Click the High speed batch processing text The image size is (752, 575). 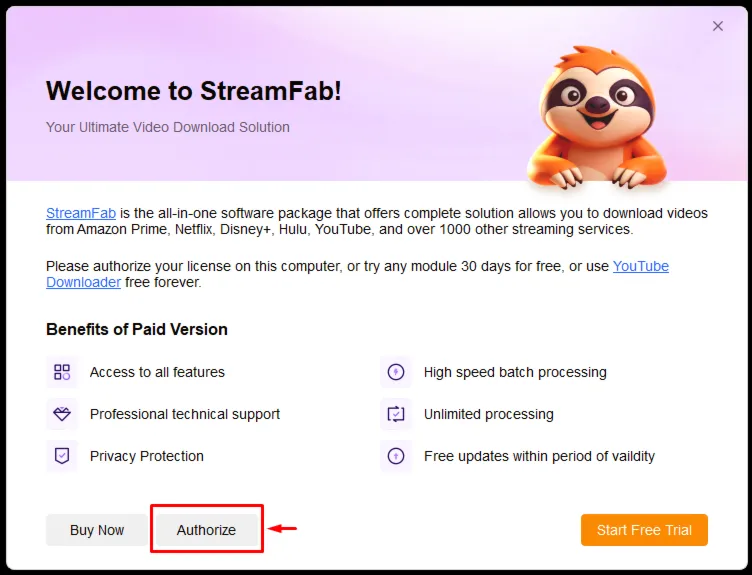pos(515,372)
